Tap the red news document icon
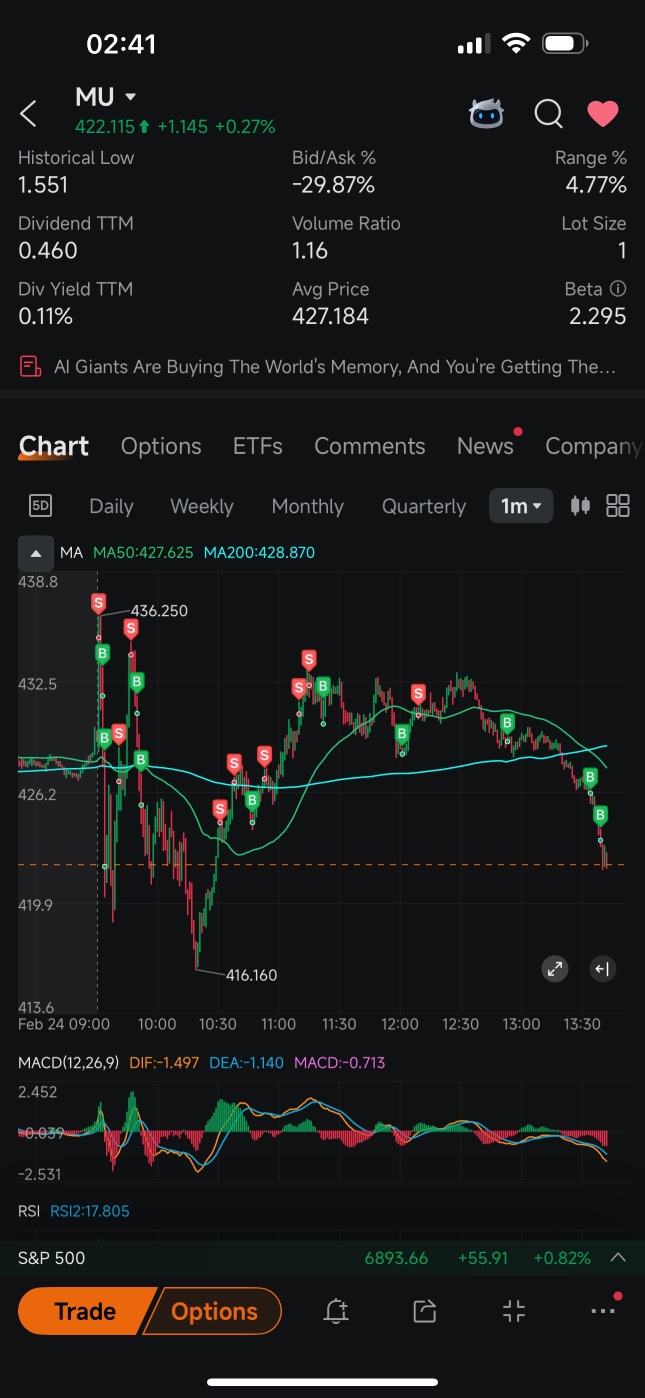Image resolution: width=645 pixels, height=1398 pixels. [x=30, y=367]
